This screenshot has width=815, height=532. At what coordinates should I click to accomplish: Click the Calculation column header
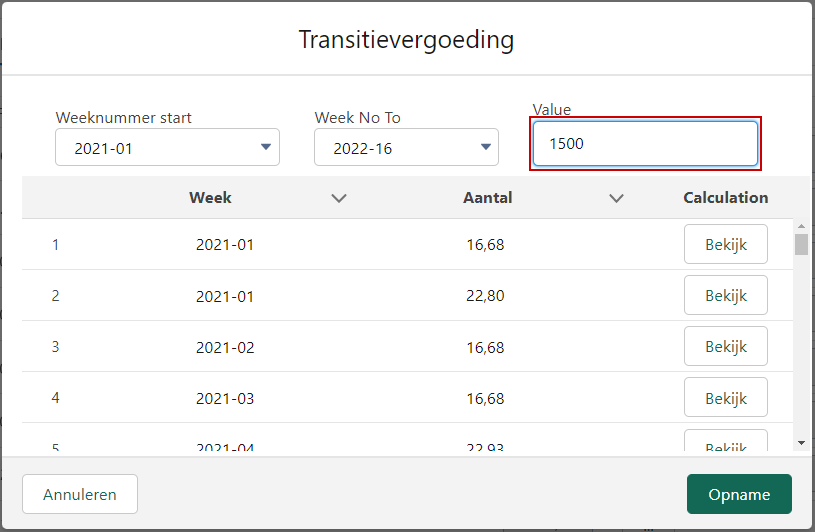[726, 198]
